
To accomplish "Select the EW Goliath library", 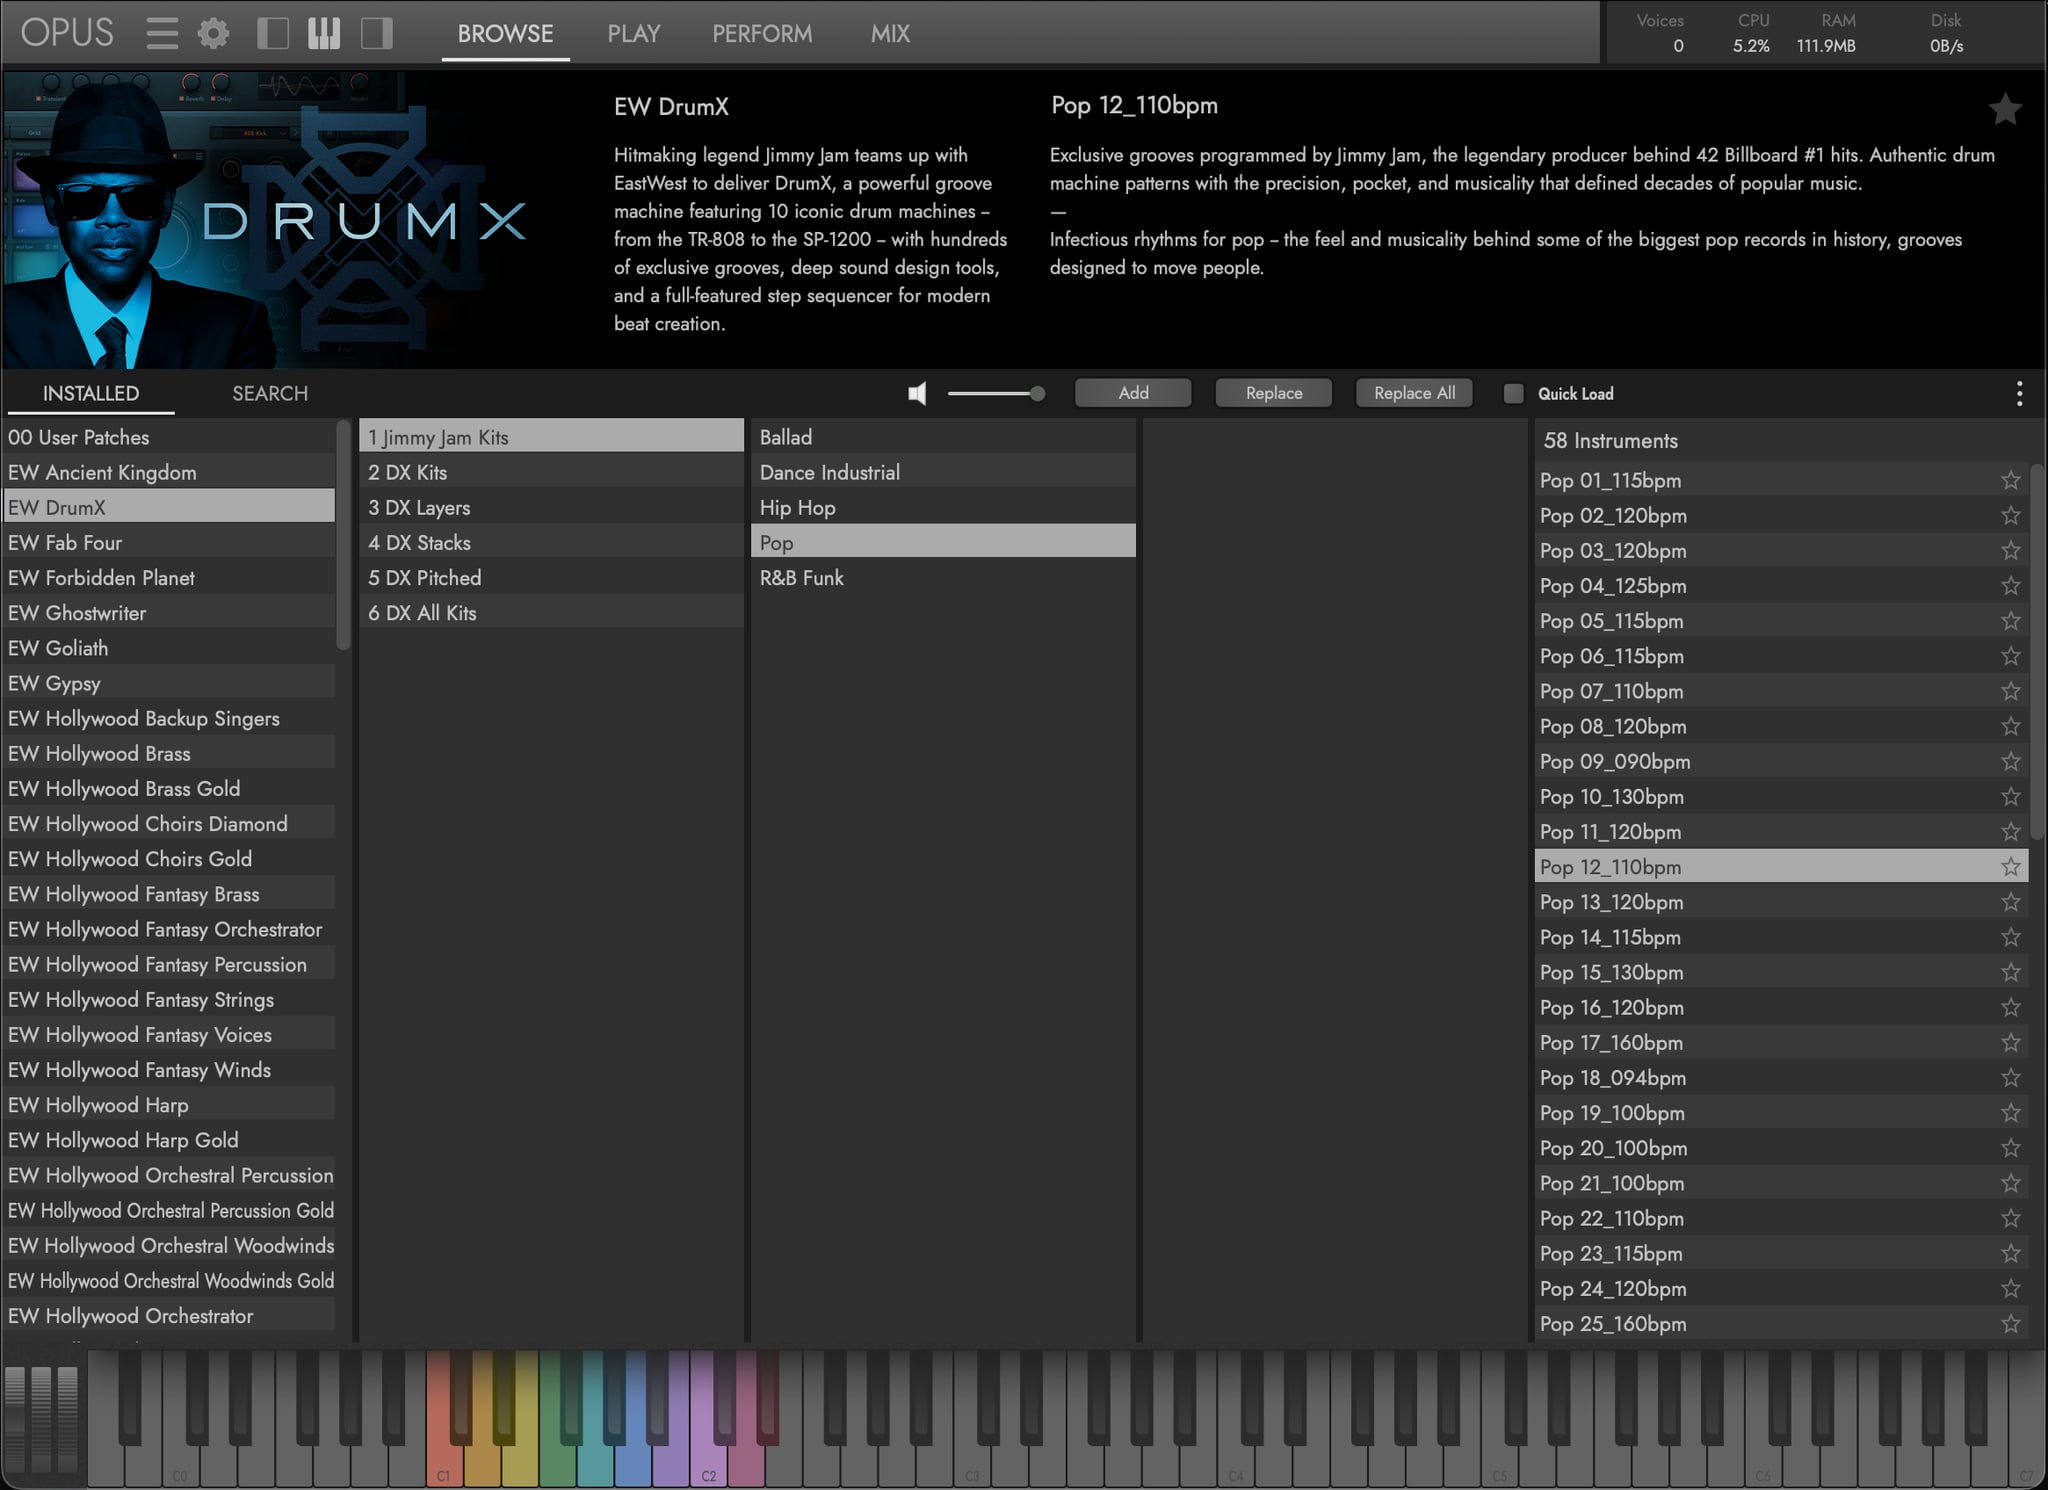I will click(x=170, y=648).
